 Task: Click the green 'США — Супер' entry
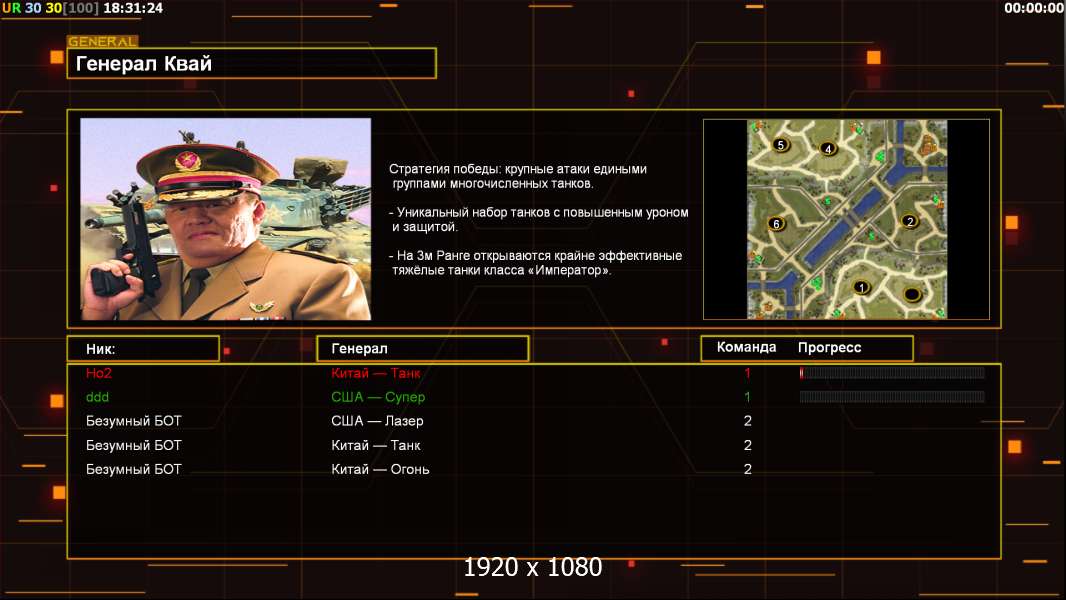pyautogui.click(x=378, y=397)
